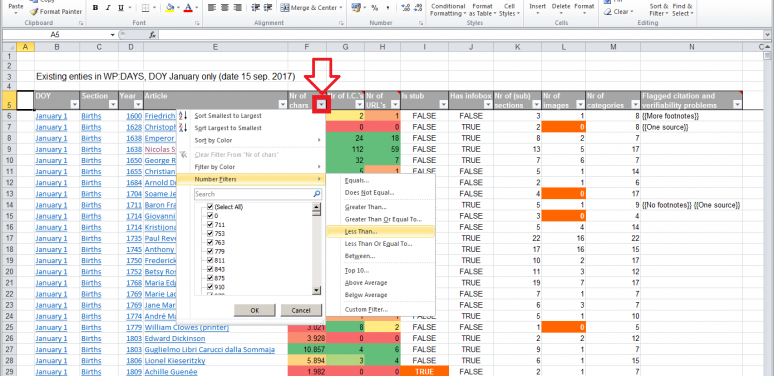Image resolution: width=774 pixels, height=376 pixels.
Task: Apply bold formatting
Action: point(95,7)
